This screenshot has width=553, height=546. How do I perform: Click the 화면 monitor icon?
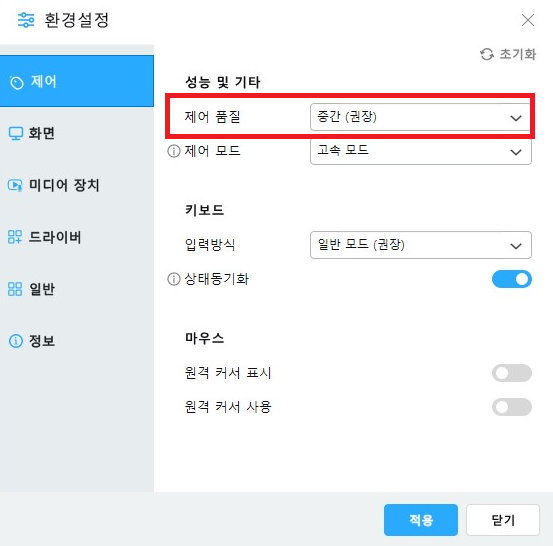pos(16,134)
